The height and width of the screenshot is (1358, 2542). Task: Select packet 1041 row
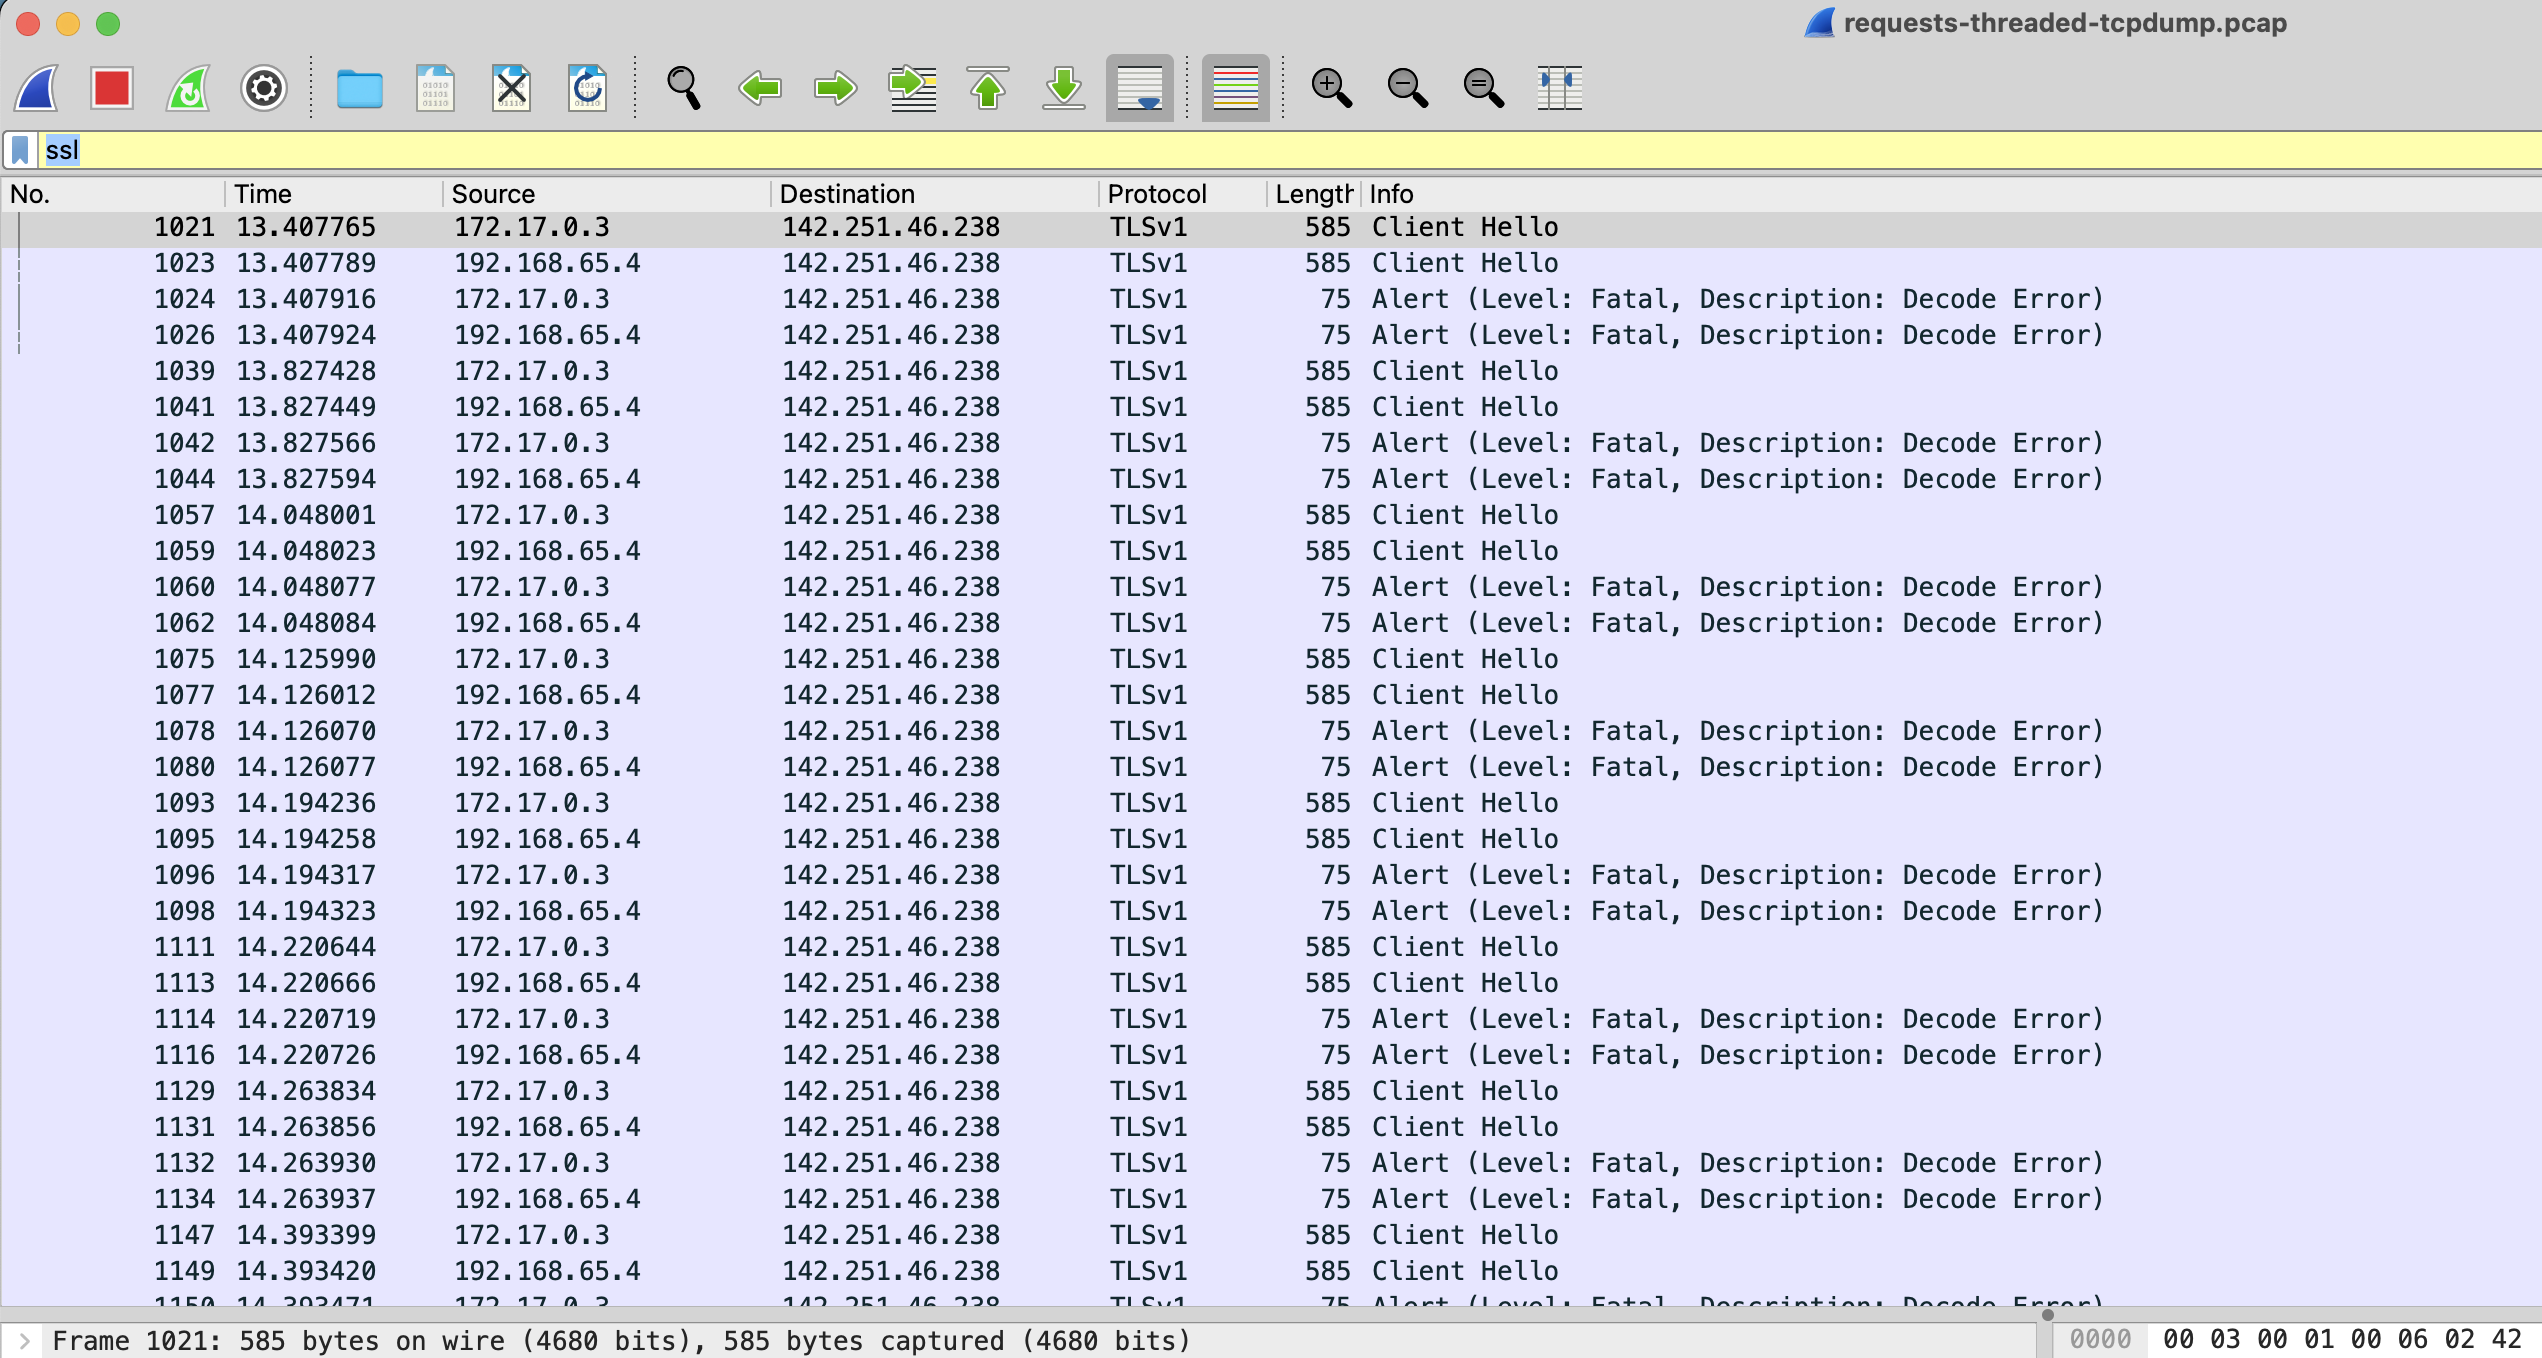pyautogui.click(x=1271, y=407)
